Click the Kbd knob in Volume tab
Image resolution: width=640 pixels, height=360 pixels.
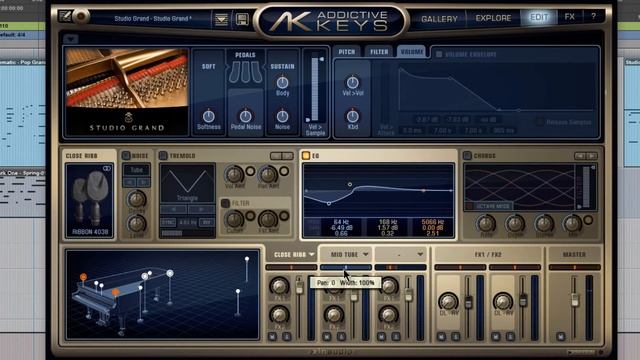(353, 116)
